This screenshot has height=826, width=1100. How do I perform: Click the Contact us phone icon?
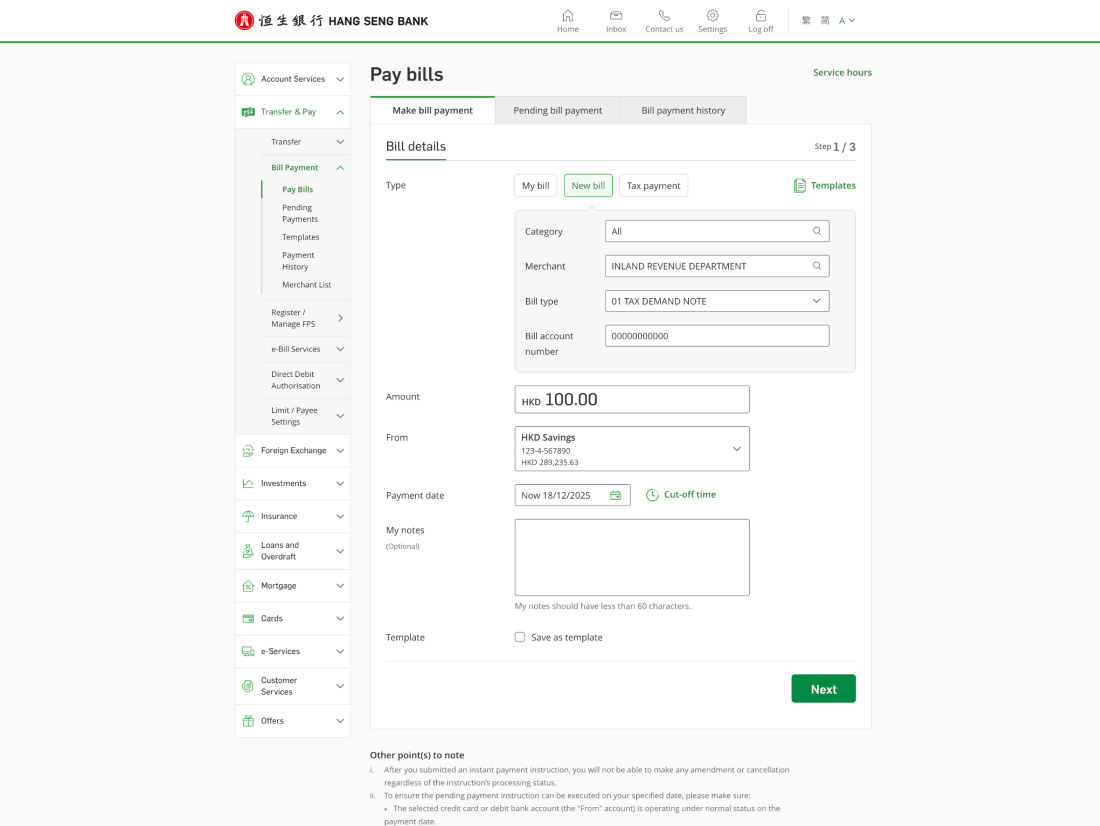click(664, 16)
